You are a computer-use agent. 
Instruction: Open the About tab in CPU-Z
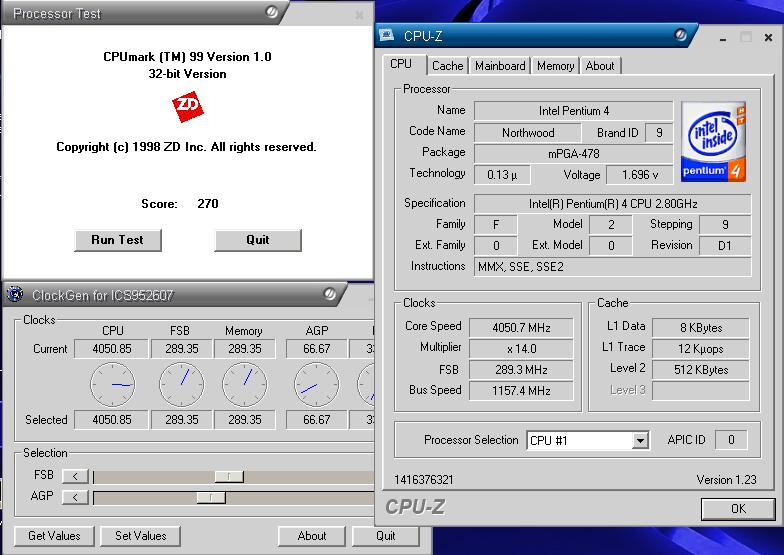point(600,66)
